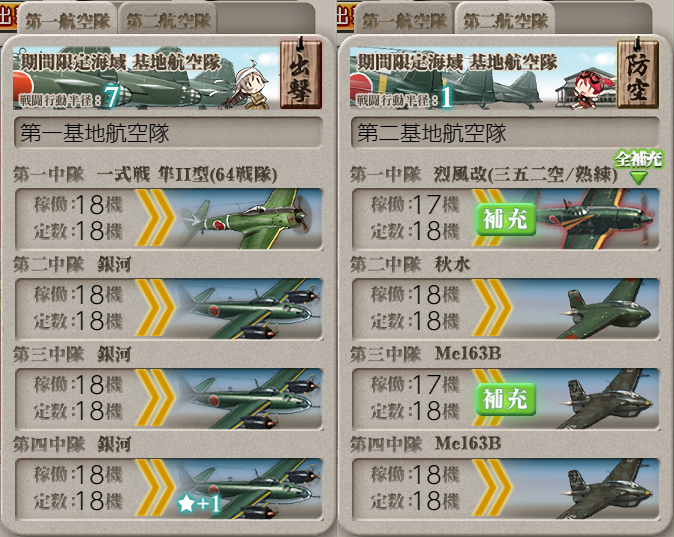This screenshot has height=537, width=674.
Task: Switch to 第一航空隊 tab on right panel
Action: (404, 20)
